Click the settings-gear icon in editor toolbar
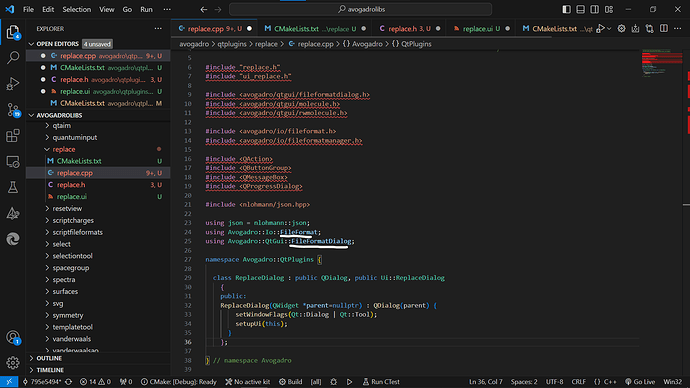Image resolution: width=690 pixels, height=388 pixels. [621, 29]
